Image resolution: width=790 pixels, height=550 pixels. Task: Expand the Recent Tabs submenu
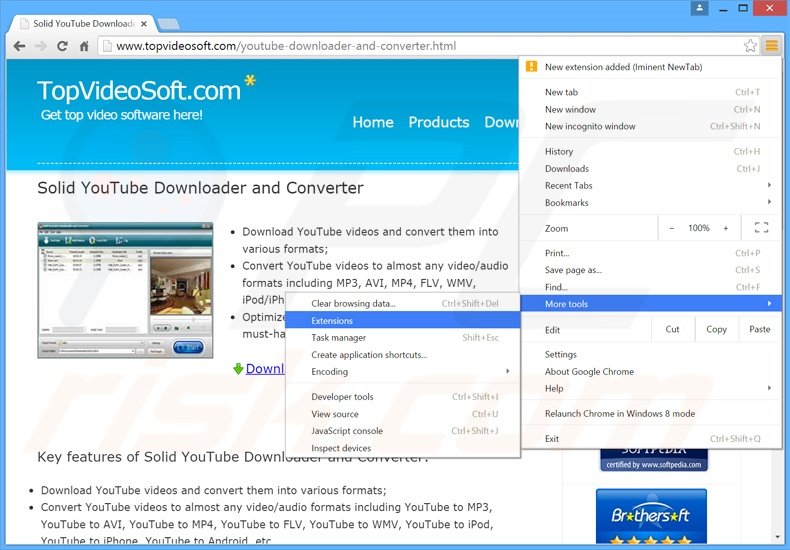[x=651, y=185]
